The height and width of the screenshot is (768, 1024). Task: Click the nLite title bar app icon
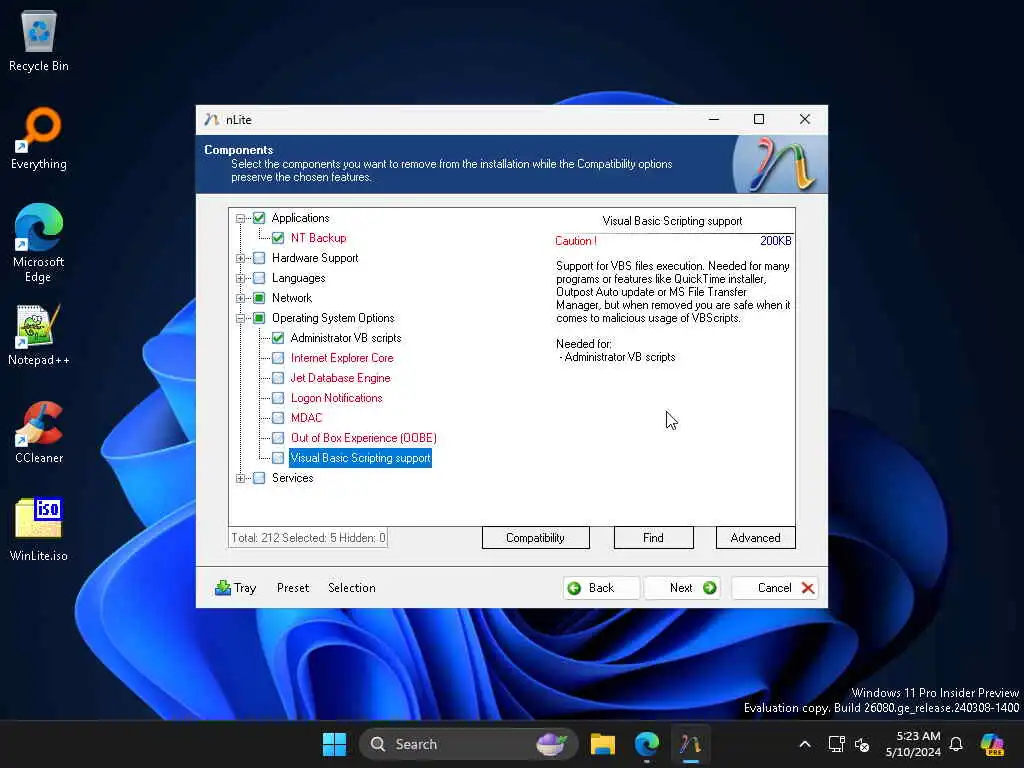tap(211, 120)
